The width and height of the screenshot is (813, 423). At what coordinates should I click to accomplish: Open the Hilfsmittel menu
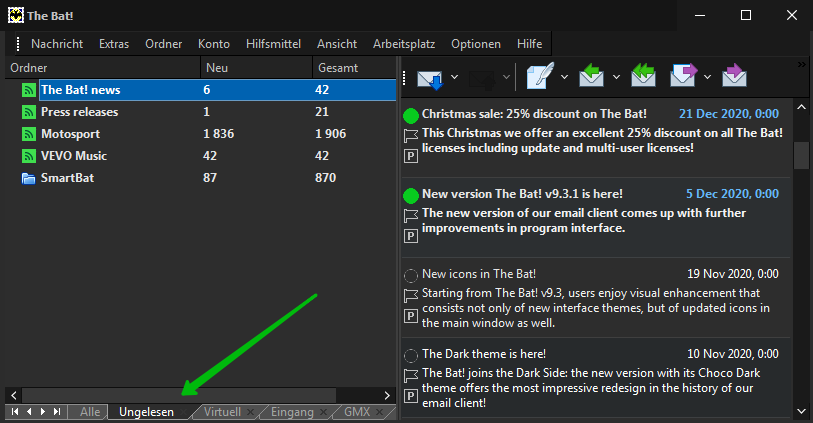click(x=274, y=44)
